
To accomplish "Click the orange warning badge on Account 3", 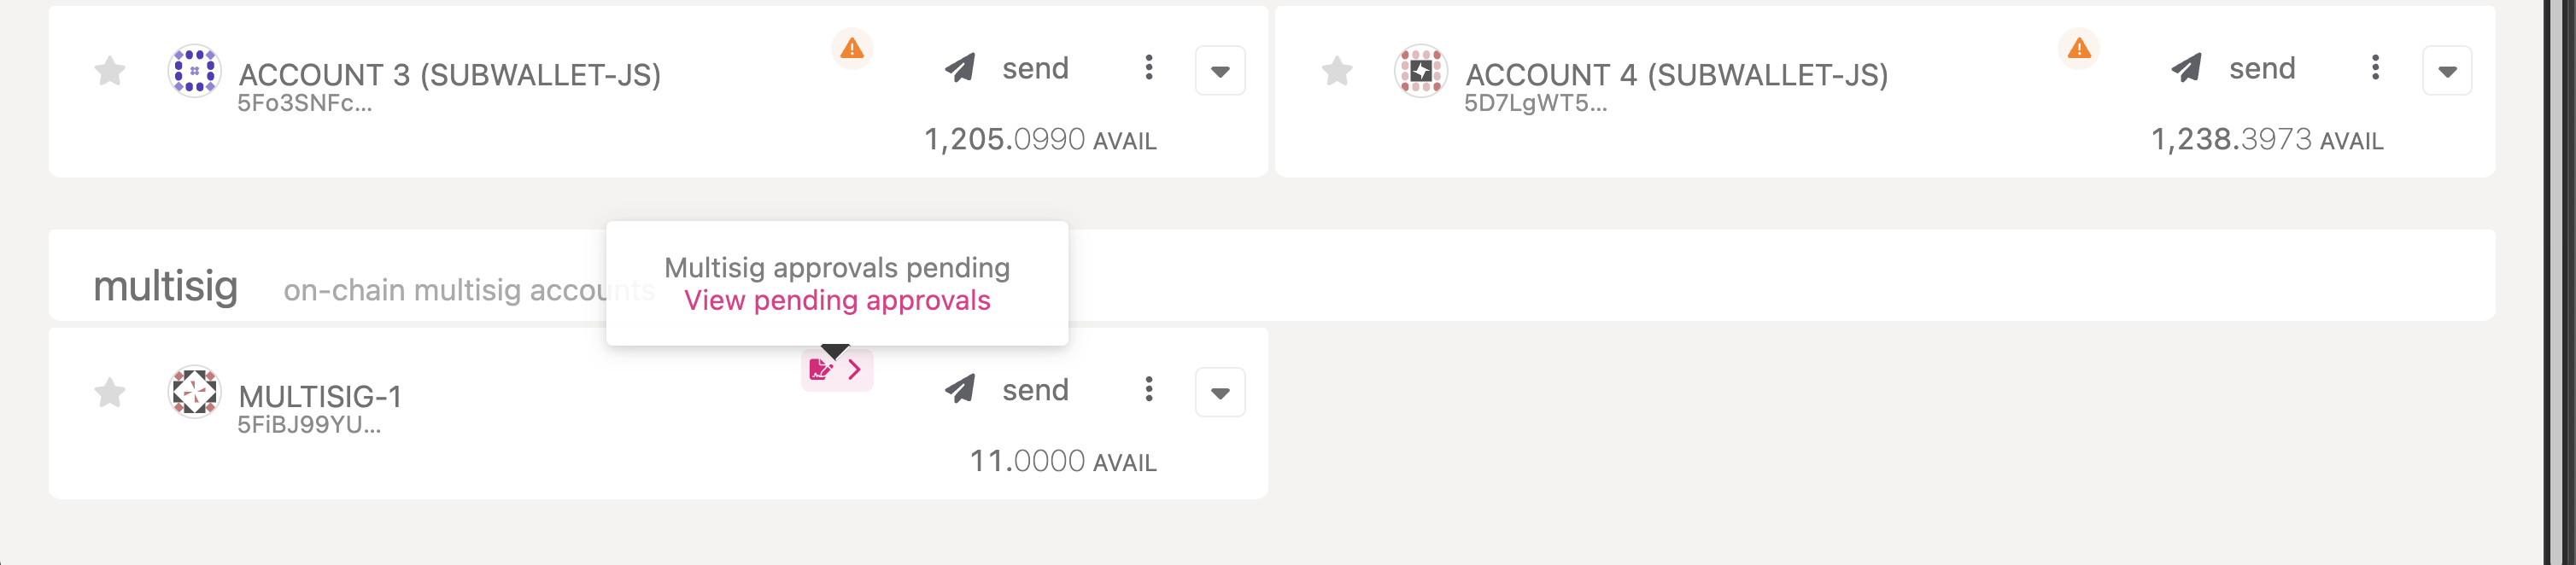I will [x=852, y=48].
